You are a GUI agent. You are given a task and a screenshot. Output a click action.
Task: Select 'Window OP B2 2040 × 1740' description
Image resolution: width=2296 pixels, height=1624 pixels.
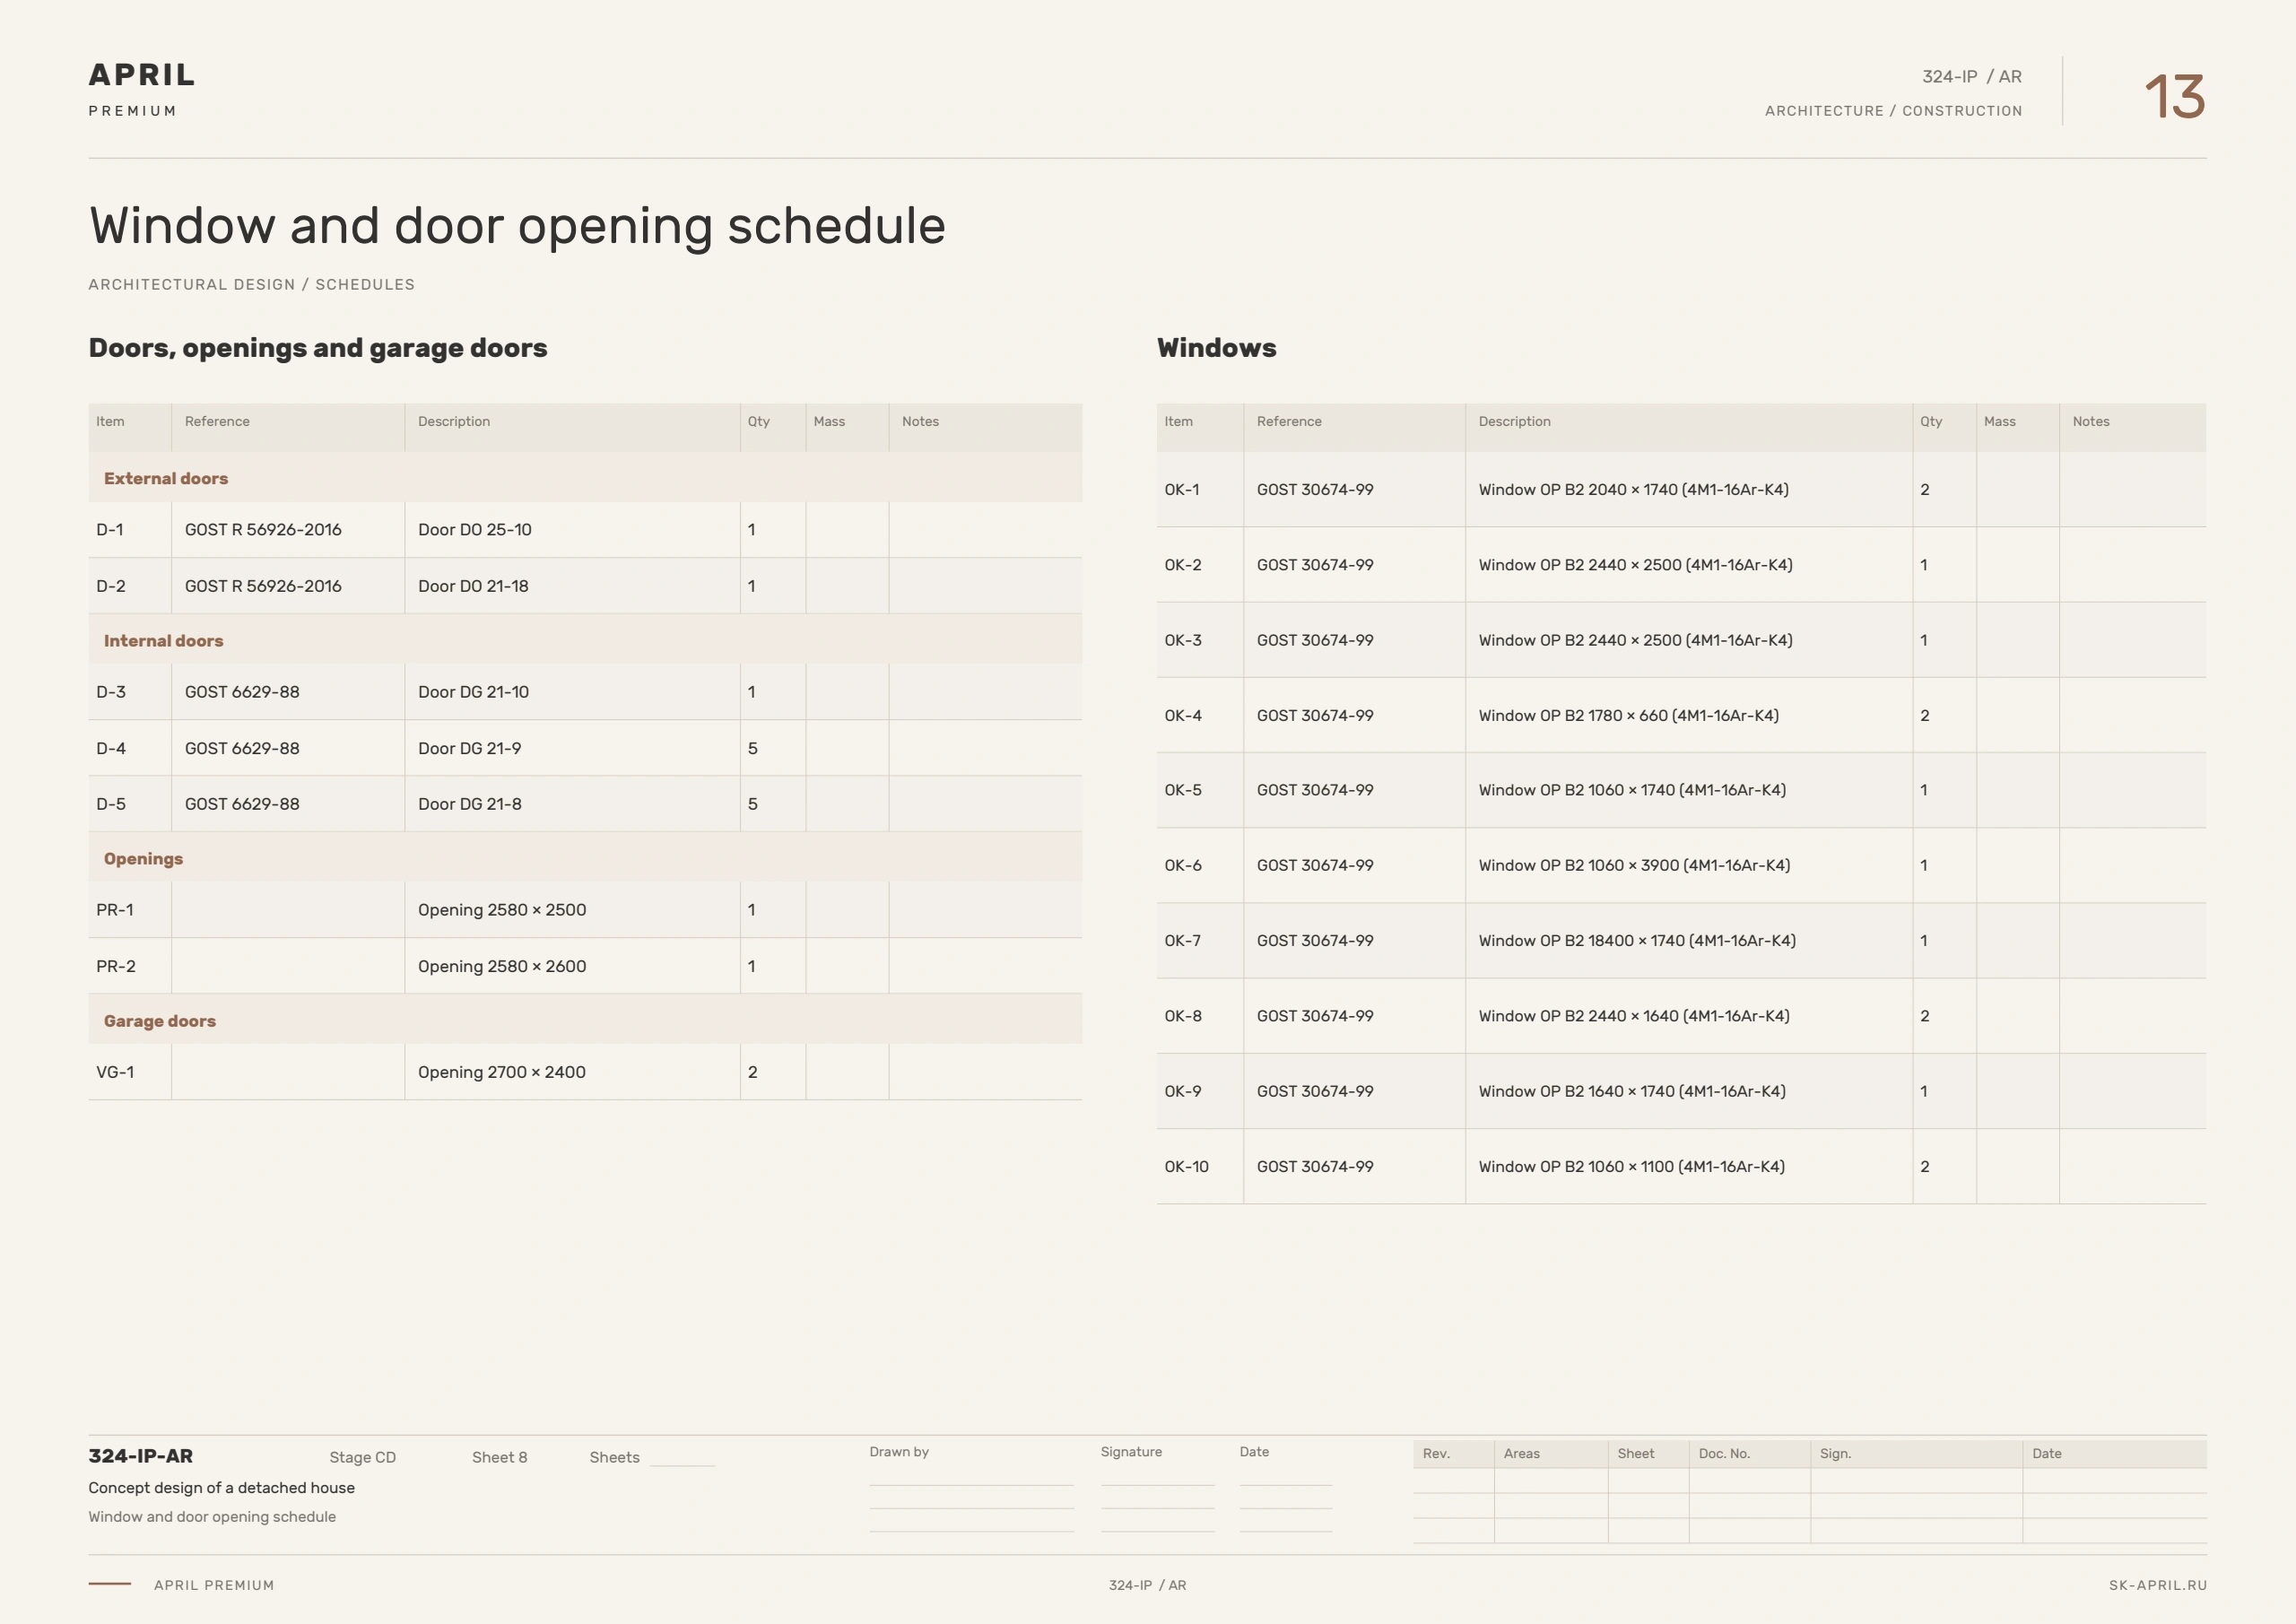tap(1634, 490)
